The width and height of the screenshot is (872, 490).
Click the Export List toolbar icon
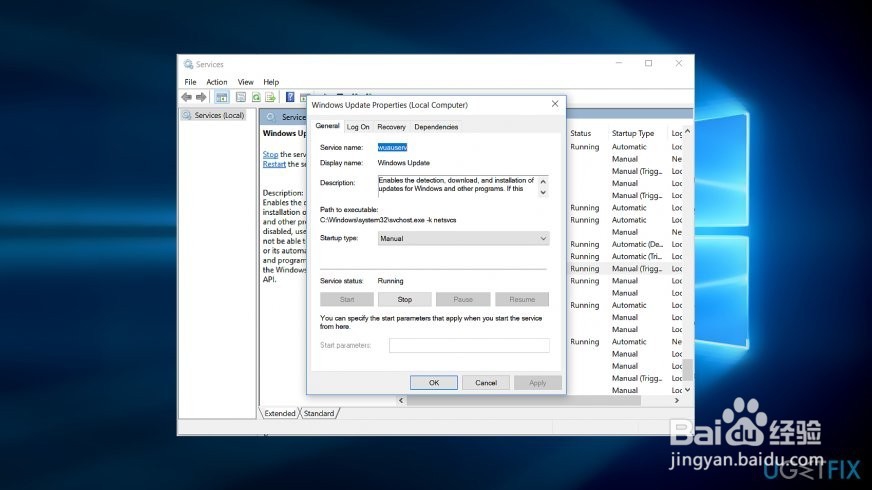click(x=270, y=97)
